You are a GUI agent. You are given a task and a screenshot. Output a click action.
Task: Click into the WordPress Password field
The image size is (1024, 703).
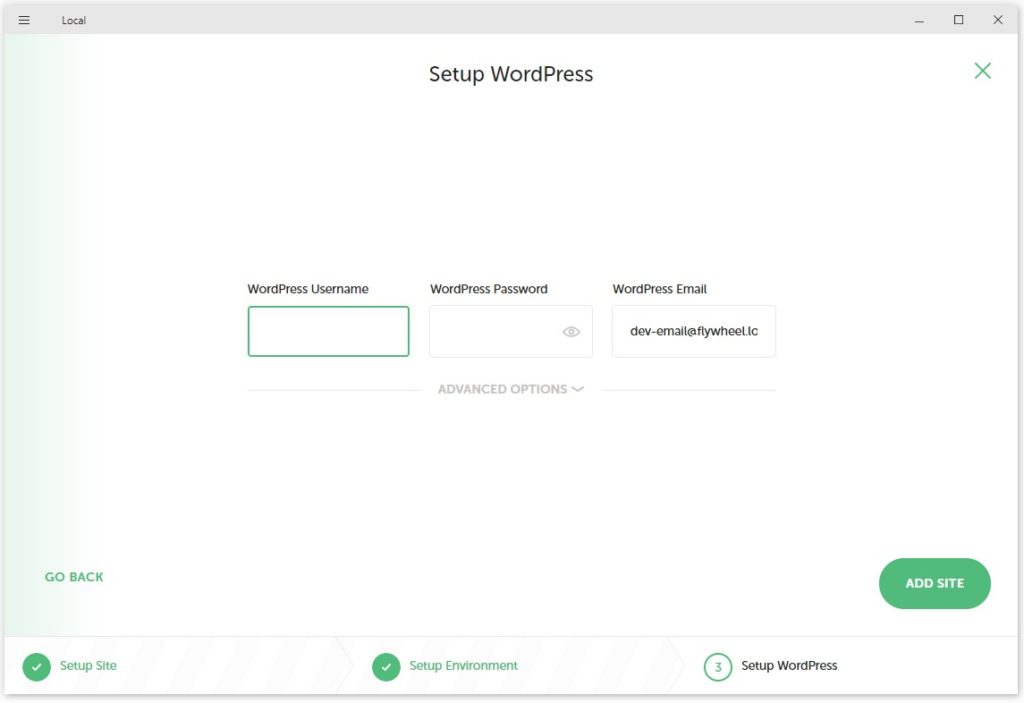tap(495, 331)
